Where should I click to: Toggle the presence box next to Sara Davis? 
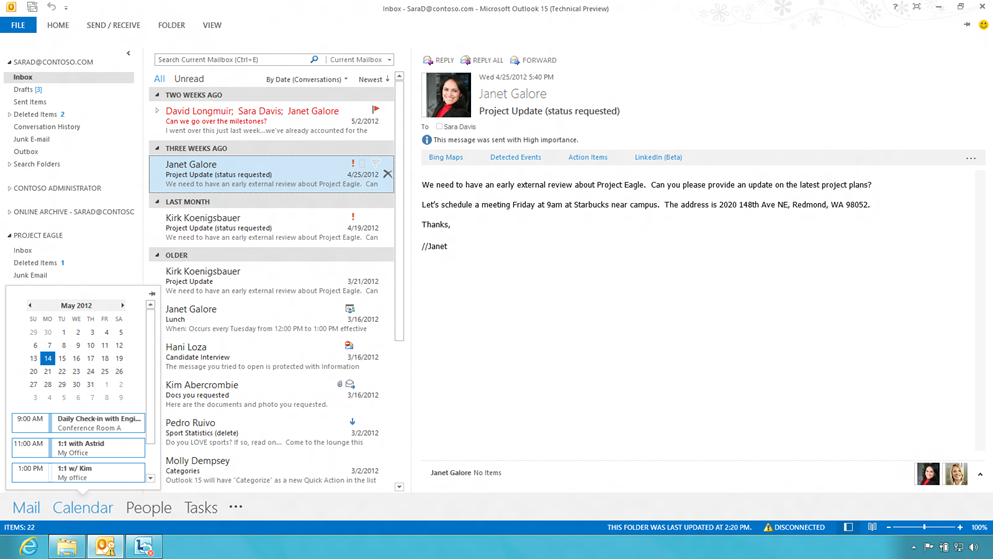click(439, 127)
